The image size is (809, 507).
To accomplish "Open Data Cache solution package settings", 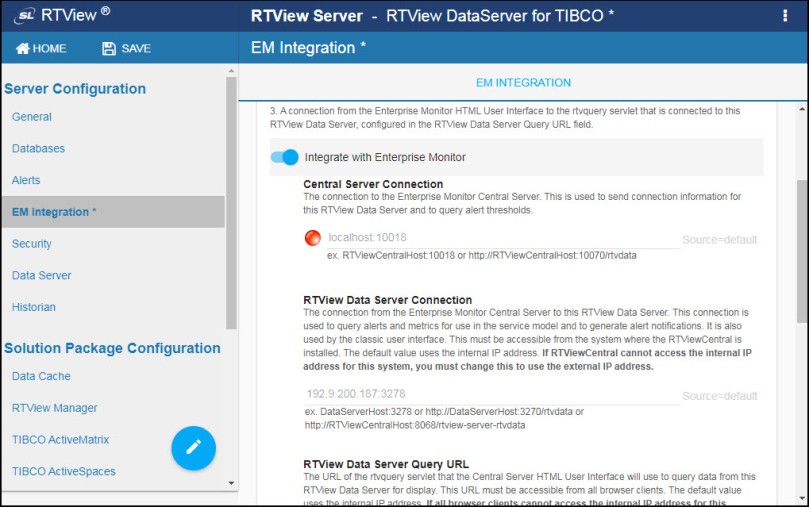I will [x=42, y=376].
